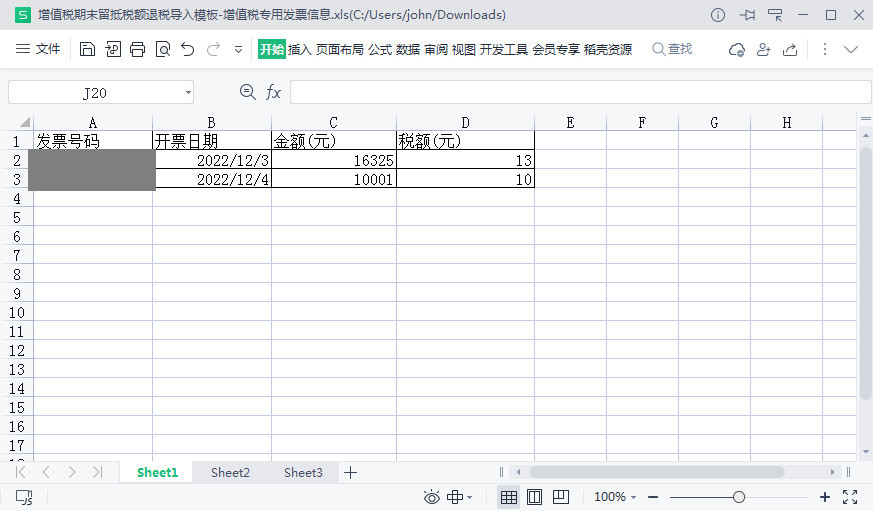This screenshot has height=514, width=874.
Task: Open the 文件 menu
Action: 40,49
